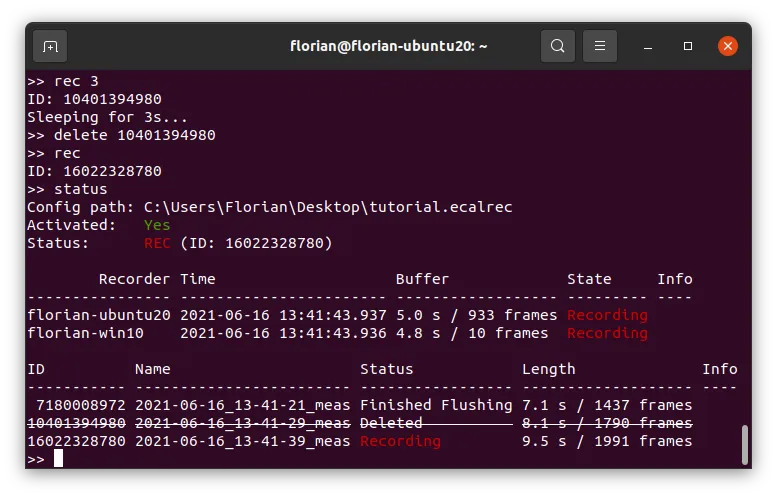This screenshot has height=497, width=777.
Task: Click measurement ID 16022328780 in bottom table
Action: click(x=76, y=441)
